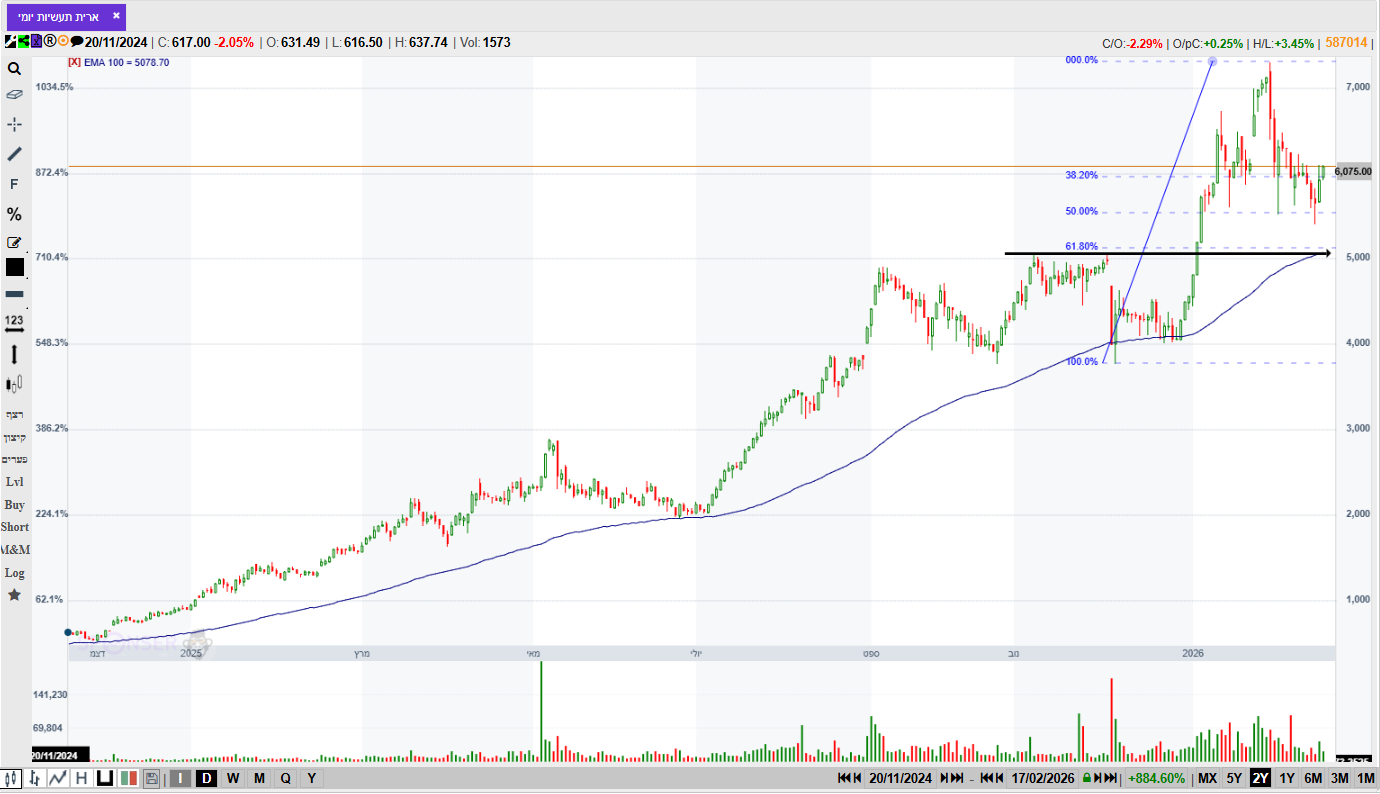Click the Buy button in the sidebar
This screenshot has height=794, width=1380.
click(14, 505)
